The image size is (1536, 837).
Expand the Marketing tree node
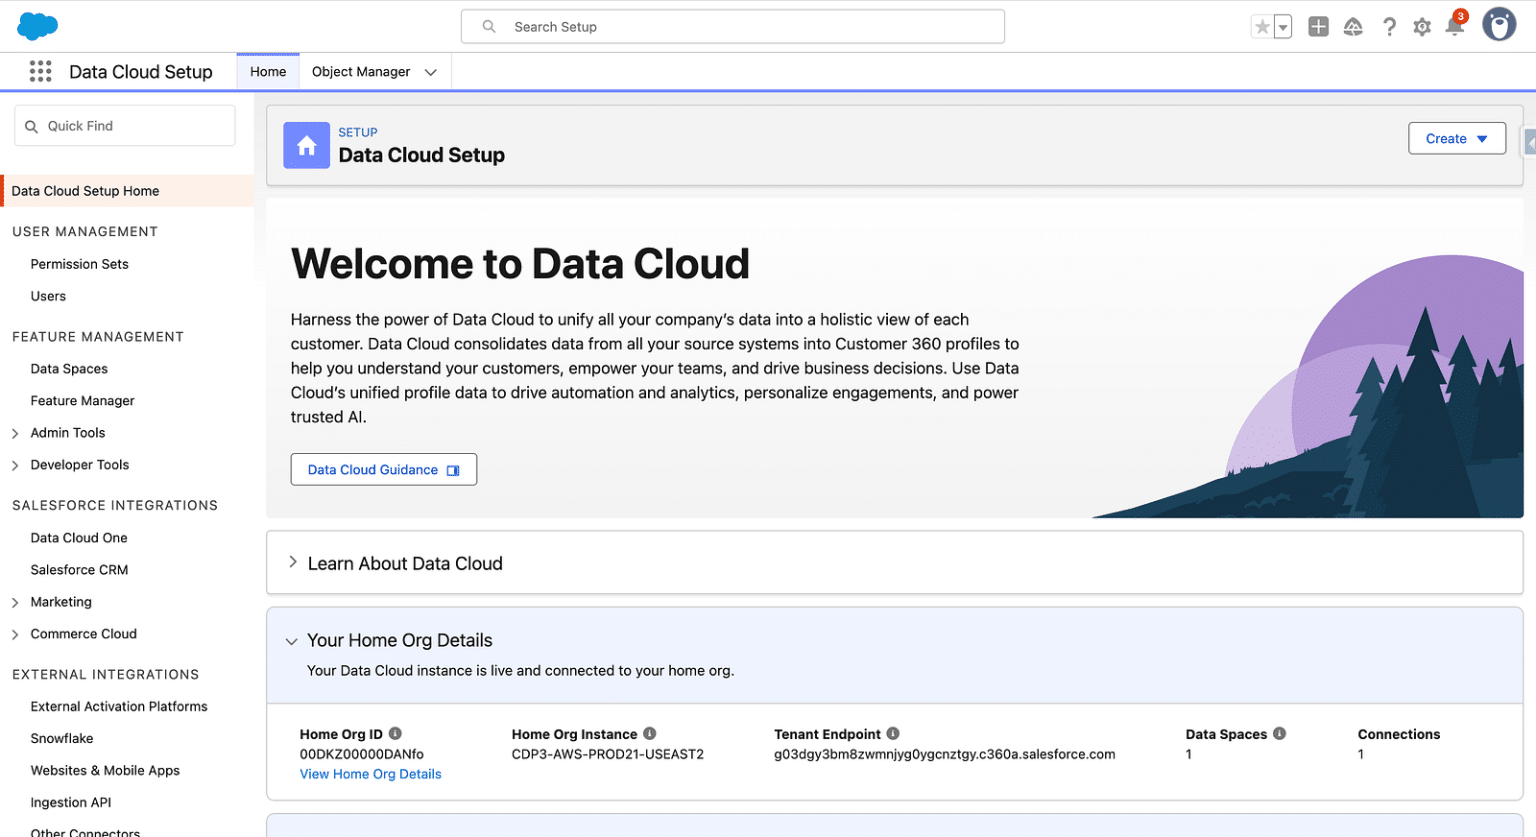click(x=15, y=602)
